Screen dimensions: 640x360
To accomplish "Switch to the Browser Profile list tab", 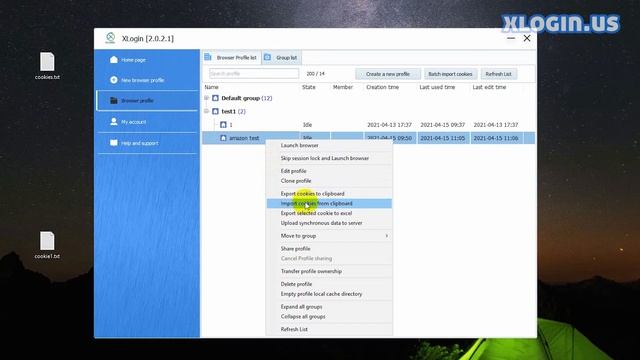I will pos(231,58).
